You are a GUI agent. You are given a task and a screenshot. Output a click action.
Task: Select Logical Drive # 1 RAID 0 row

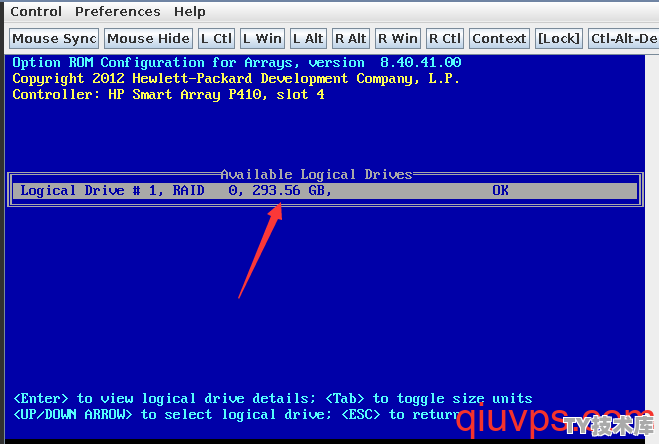325,190
